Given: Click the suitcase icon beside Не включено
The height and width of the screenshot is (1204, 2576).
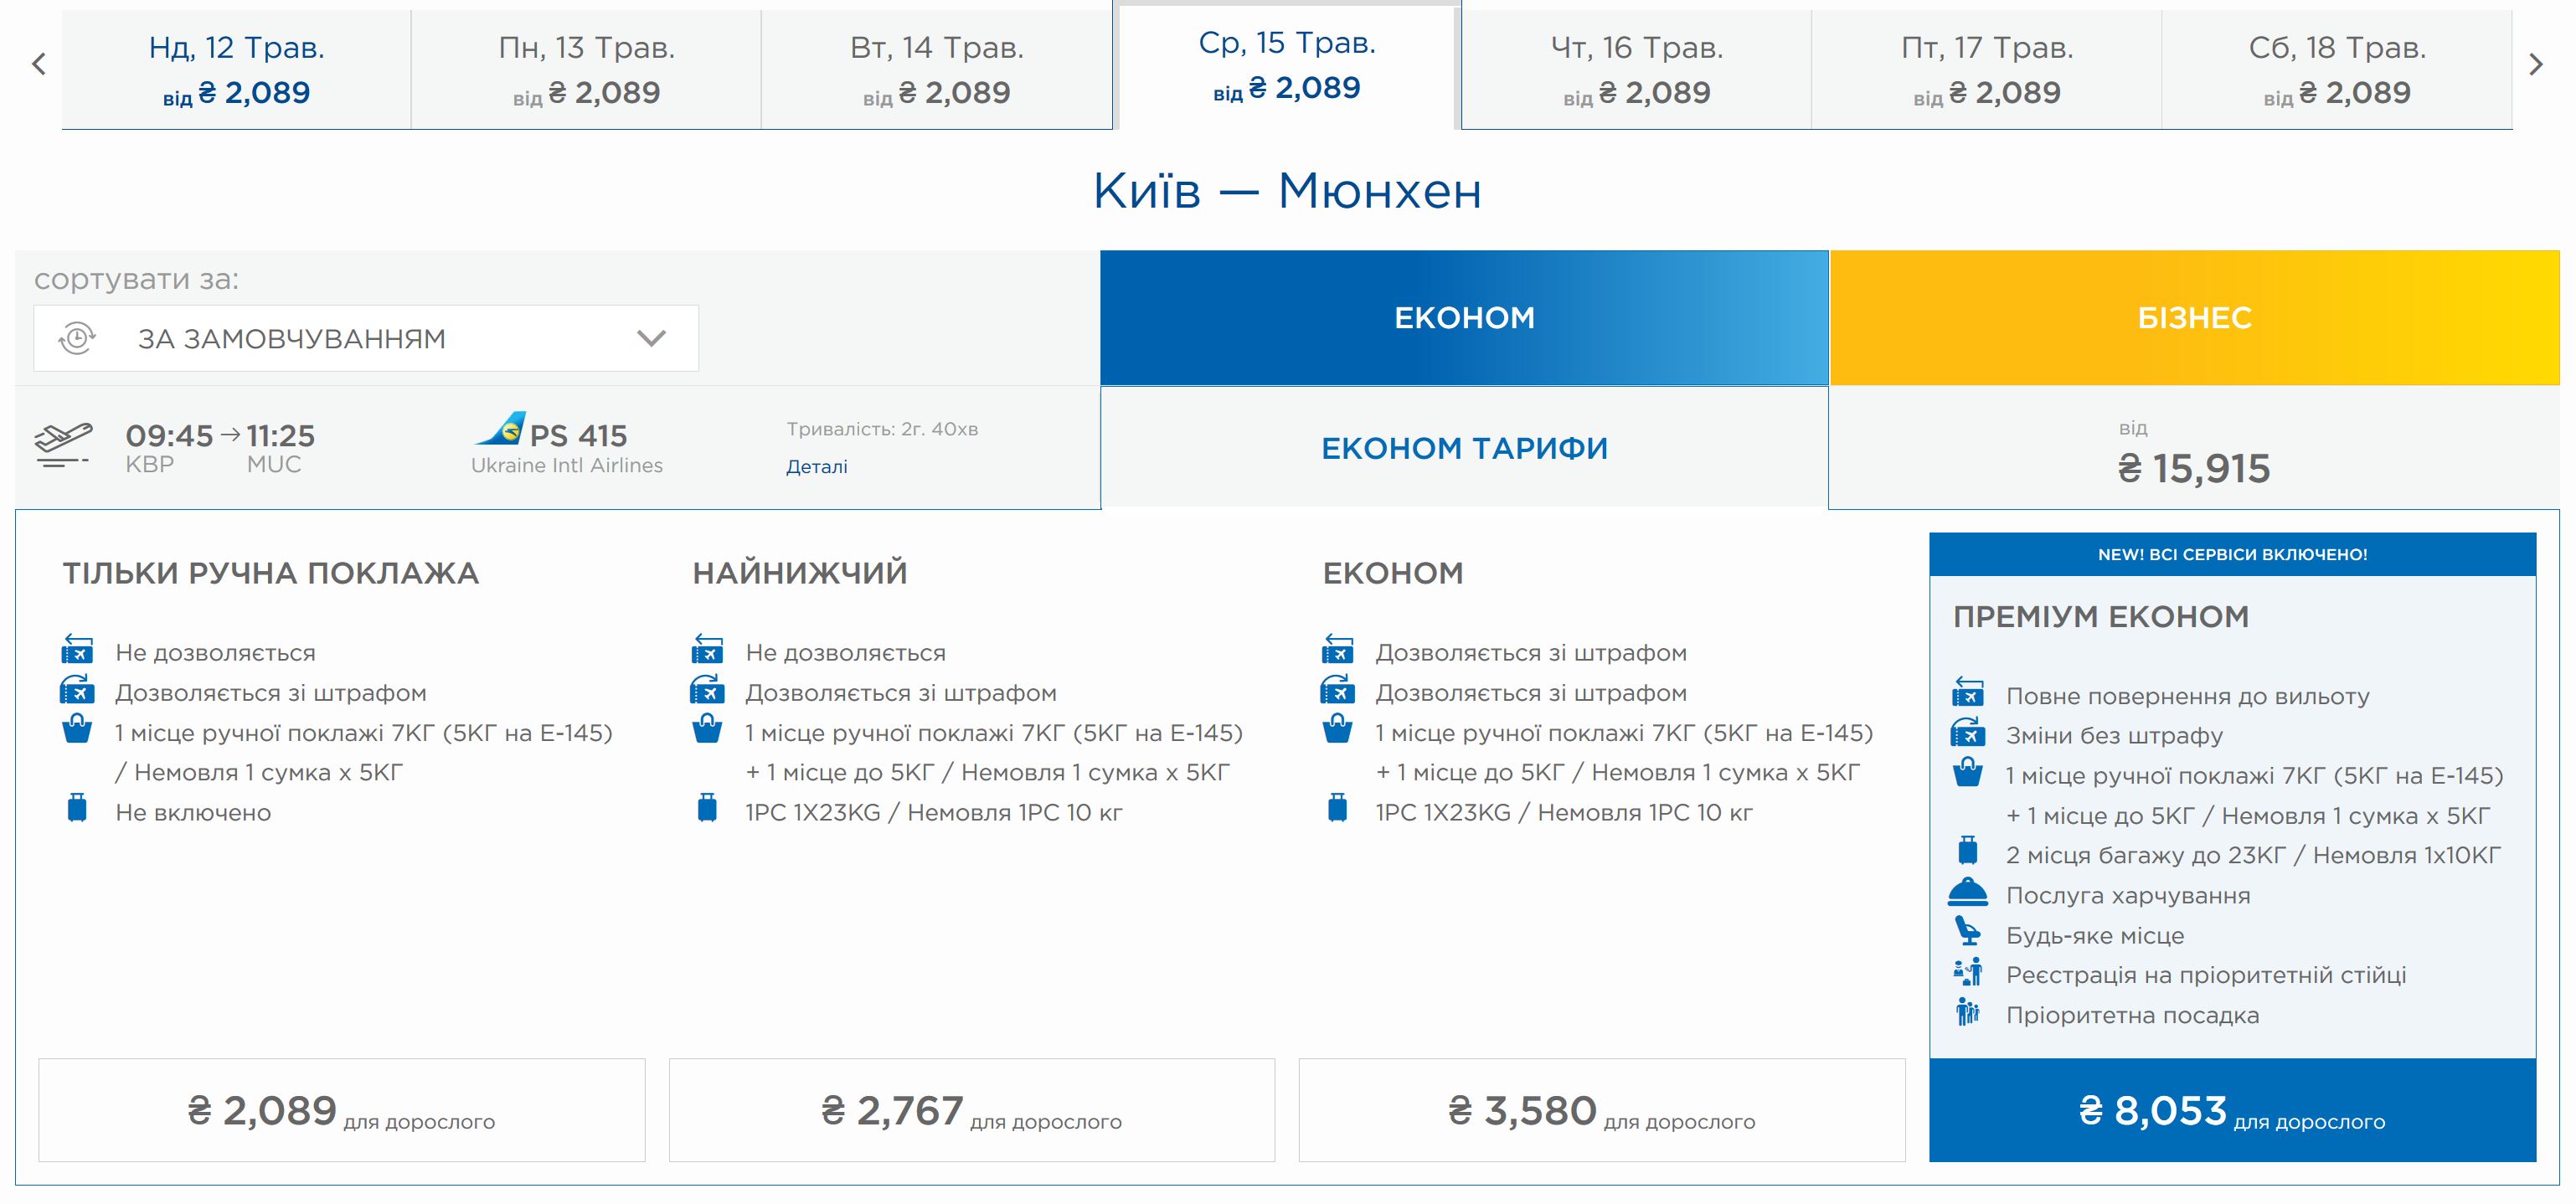Looking at the screenshot, I should pos(77,808).
